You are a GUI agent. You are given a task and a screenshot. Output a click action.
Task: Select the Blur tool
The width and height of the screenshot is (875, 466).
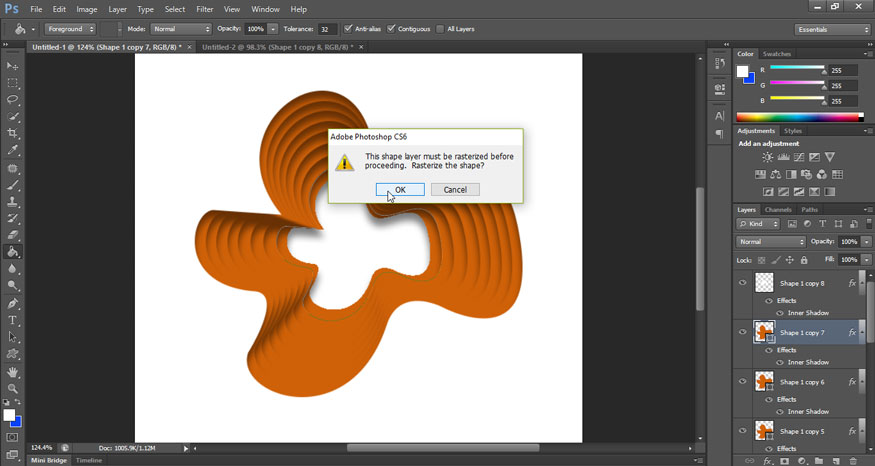point(12,268)
